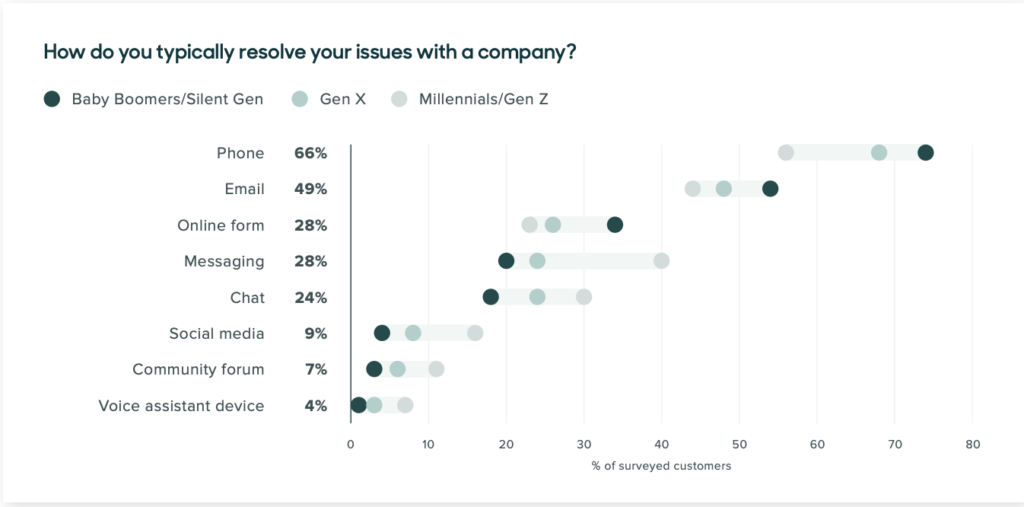Select the Phone row label

point(240,153)
